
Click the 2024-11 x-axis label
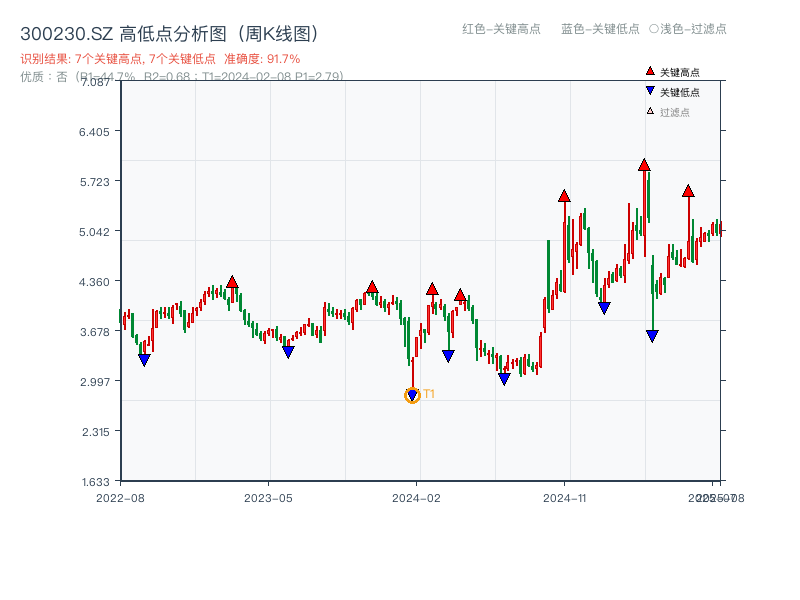point(564,498)
